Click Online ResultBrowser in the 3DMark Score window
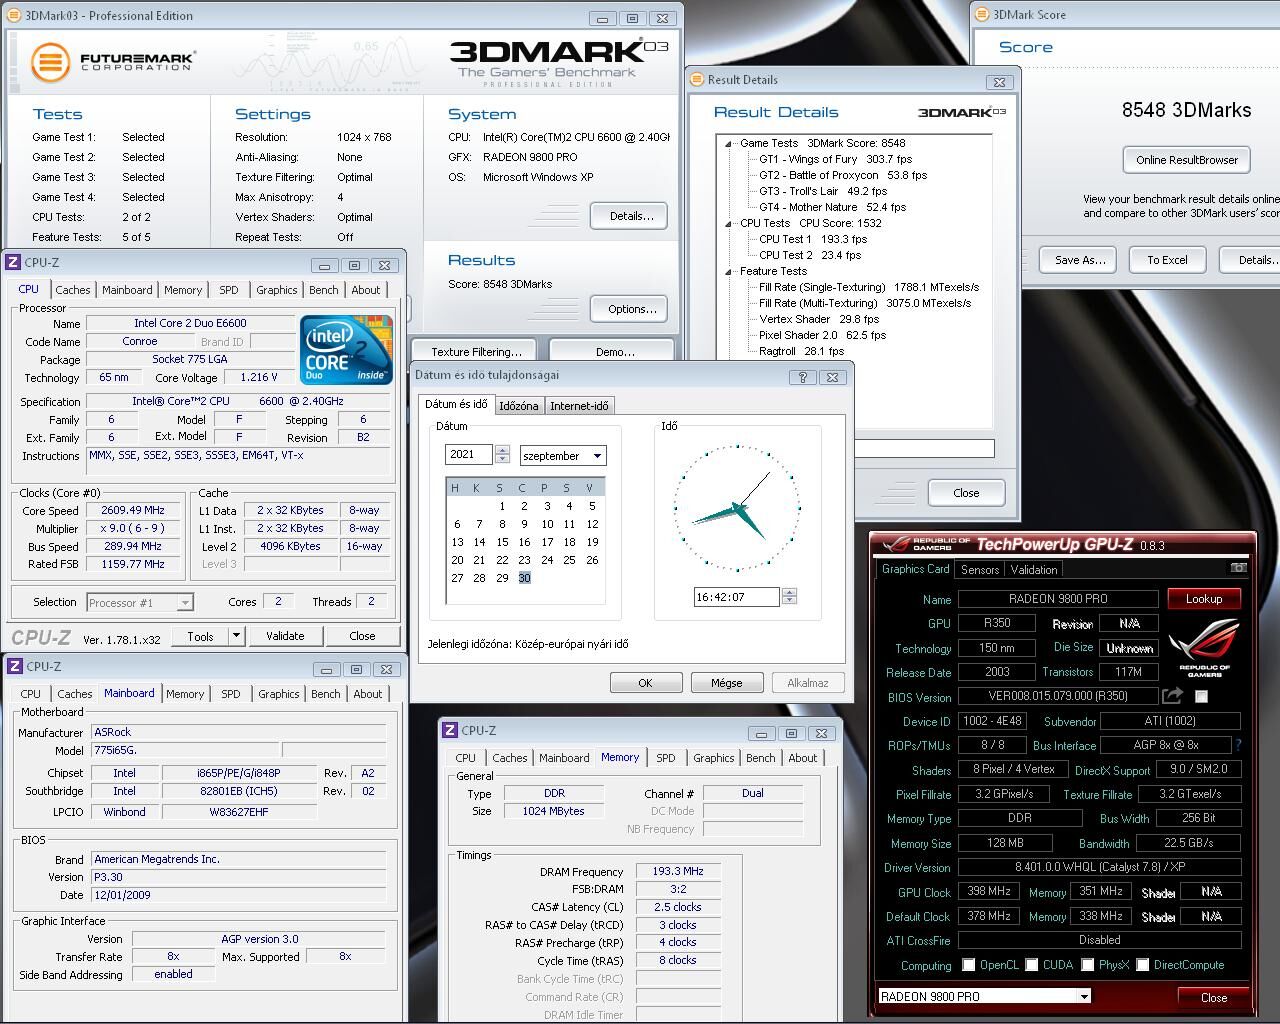This screenshot has width=1280, height=1024. 1186,159
